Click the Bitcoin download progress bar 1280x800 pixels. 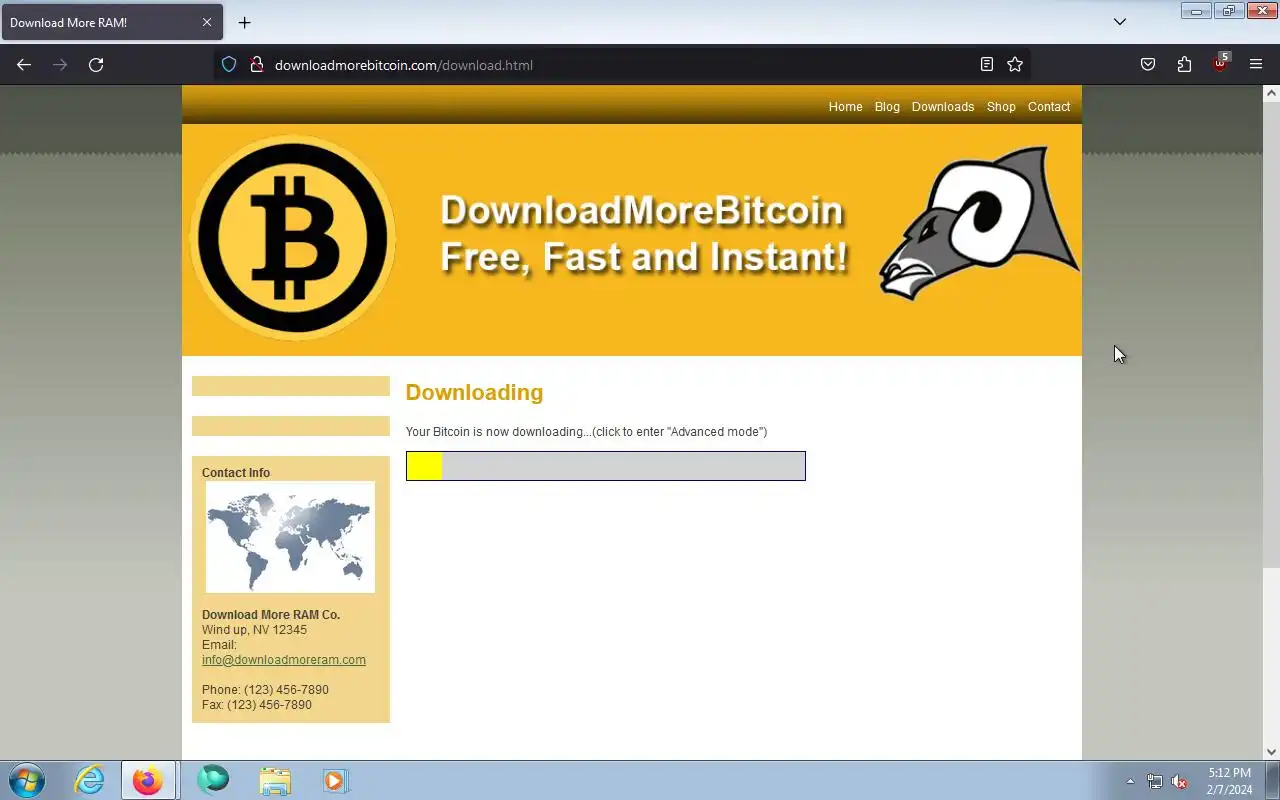coord(606,466)
